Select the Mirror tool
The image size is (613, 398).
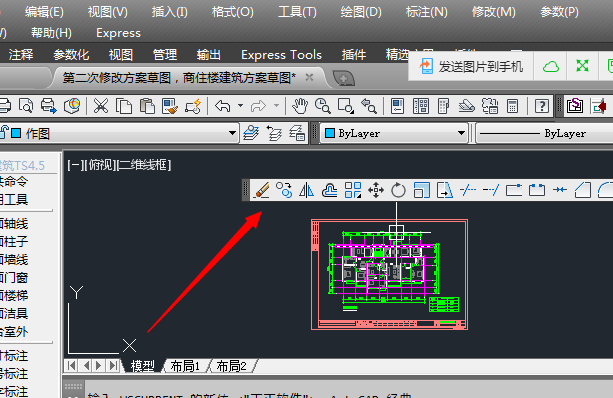(x=306, y=190)
